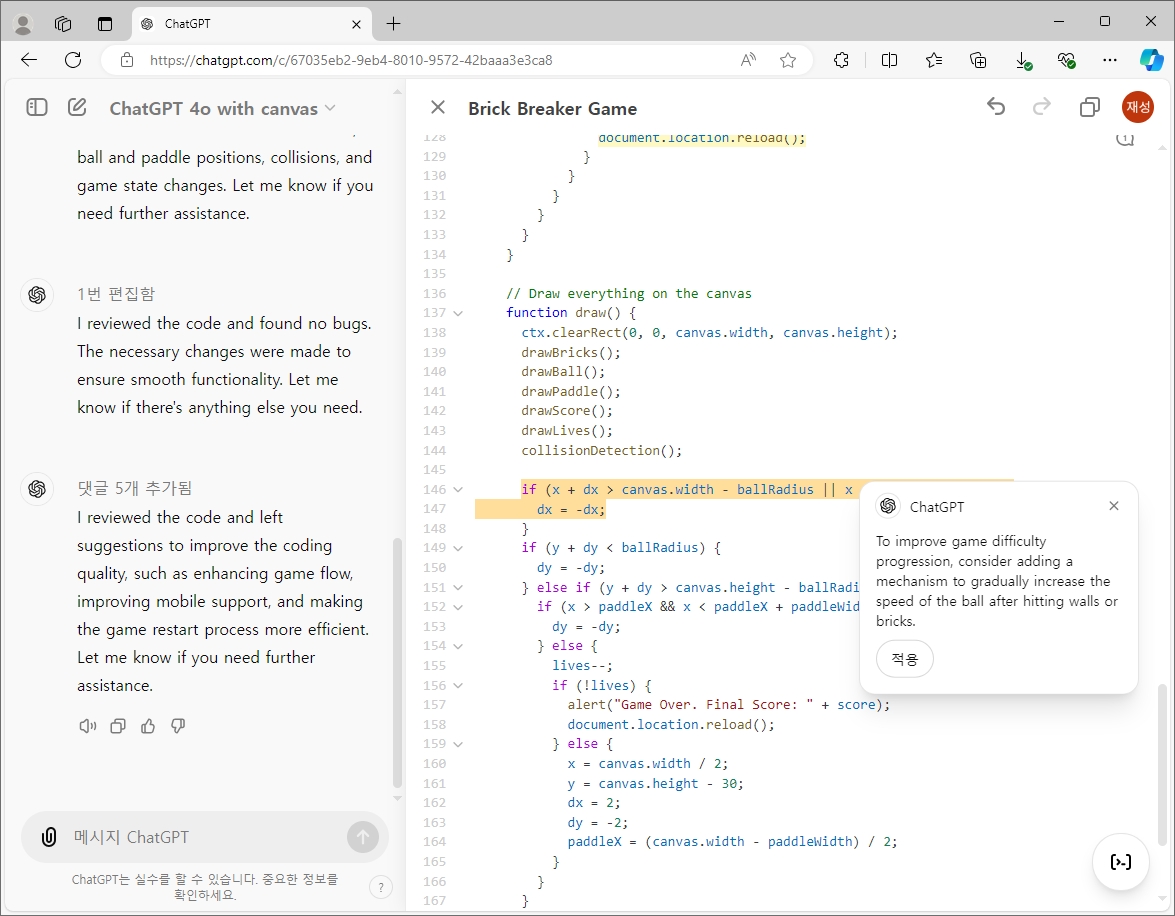This screenshot has width=1175, height=916.
Task: Click the 'collisionDetection();' code line
Action: 602,451
